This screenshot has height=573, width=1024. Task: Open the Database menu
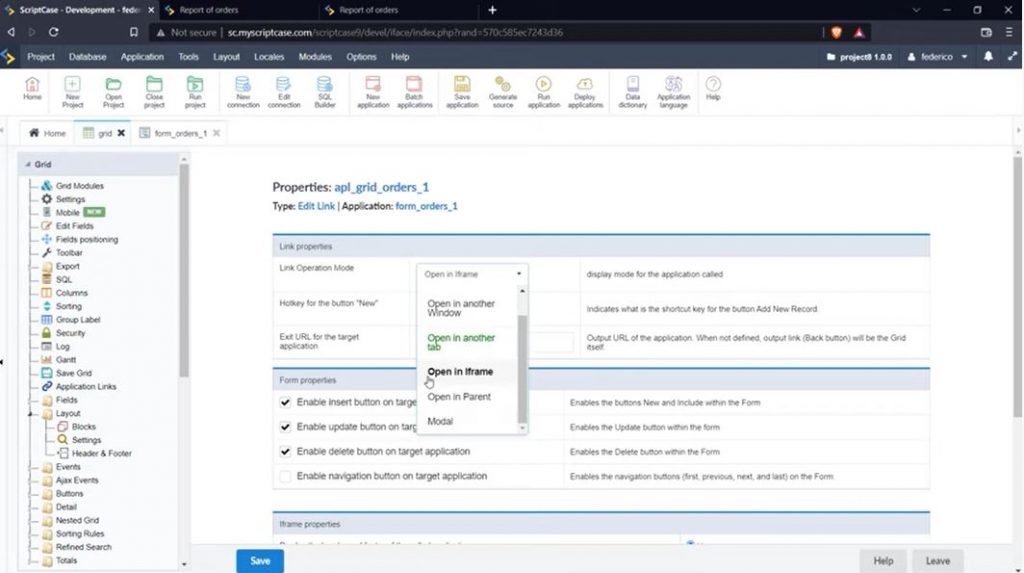point(87,57)
